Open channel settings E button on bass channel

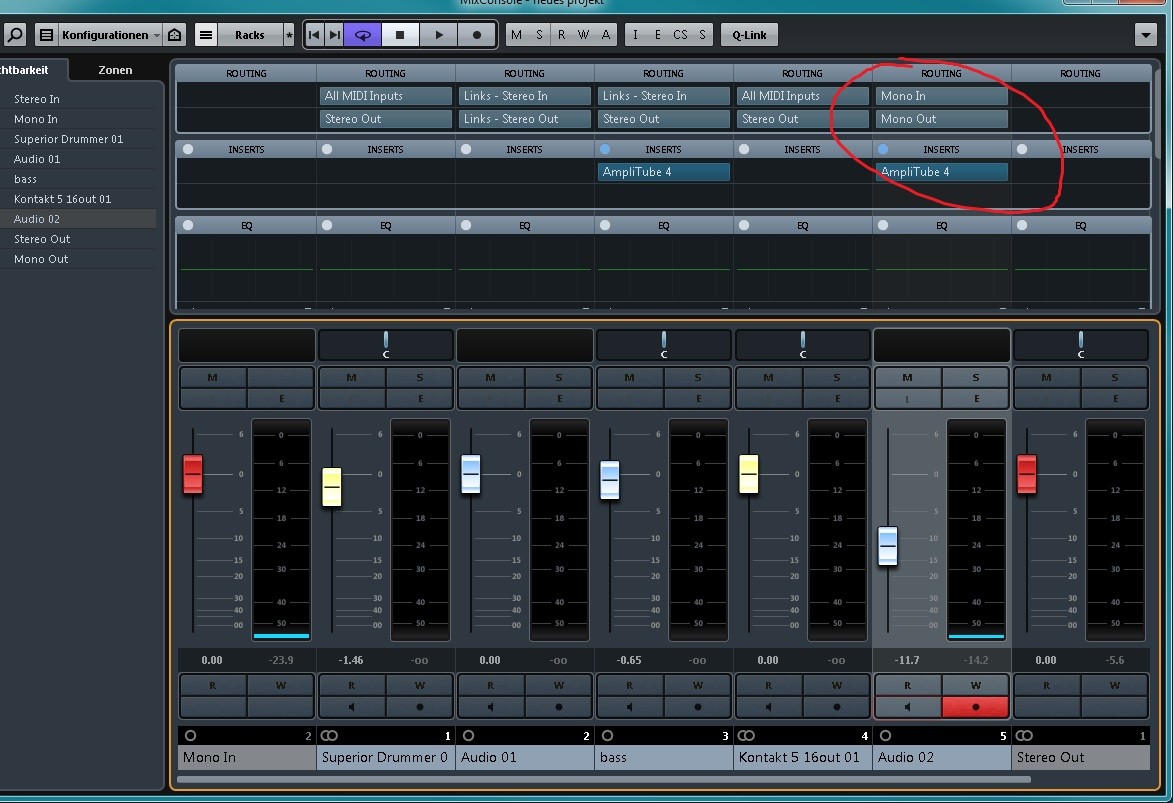coord(697,398)
